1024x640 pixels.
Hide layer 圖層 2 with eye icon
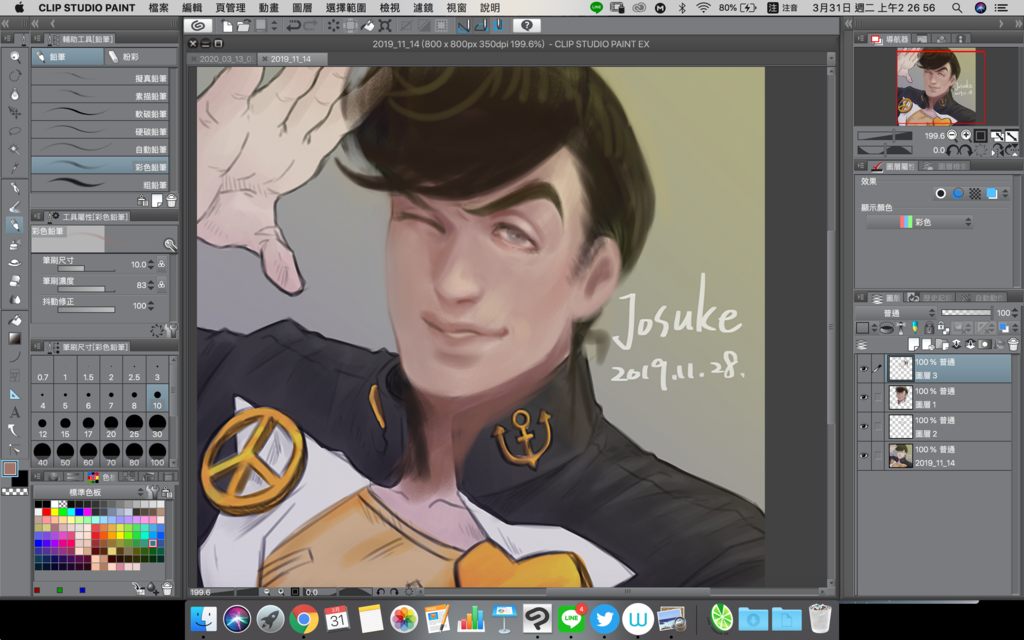pyautogui.click(x=863, y=426)
